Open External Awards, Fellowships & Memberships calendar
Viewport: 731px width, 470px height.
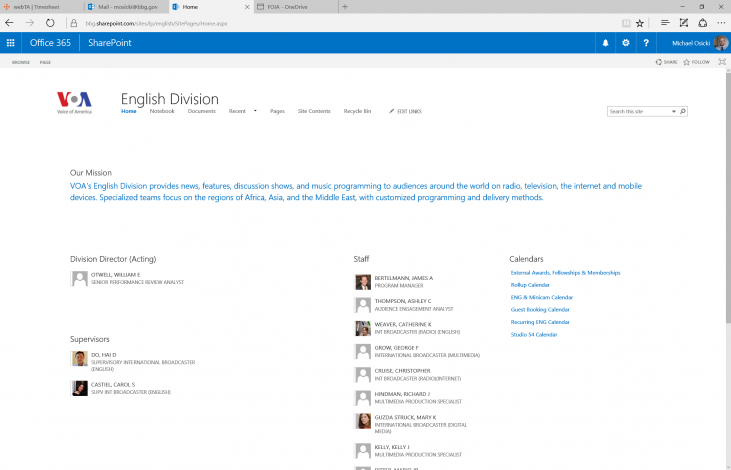coord(565,273)
